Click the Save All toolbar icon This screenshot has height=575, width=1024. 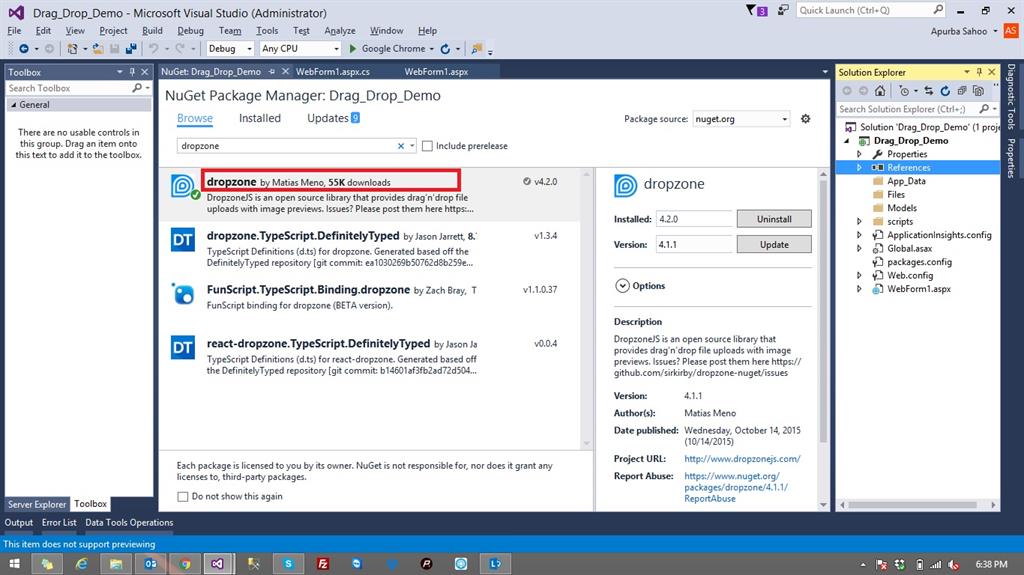[x=131, y=48]
